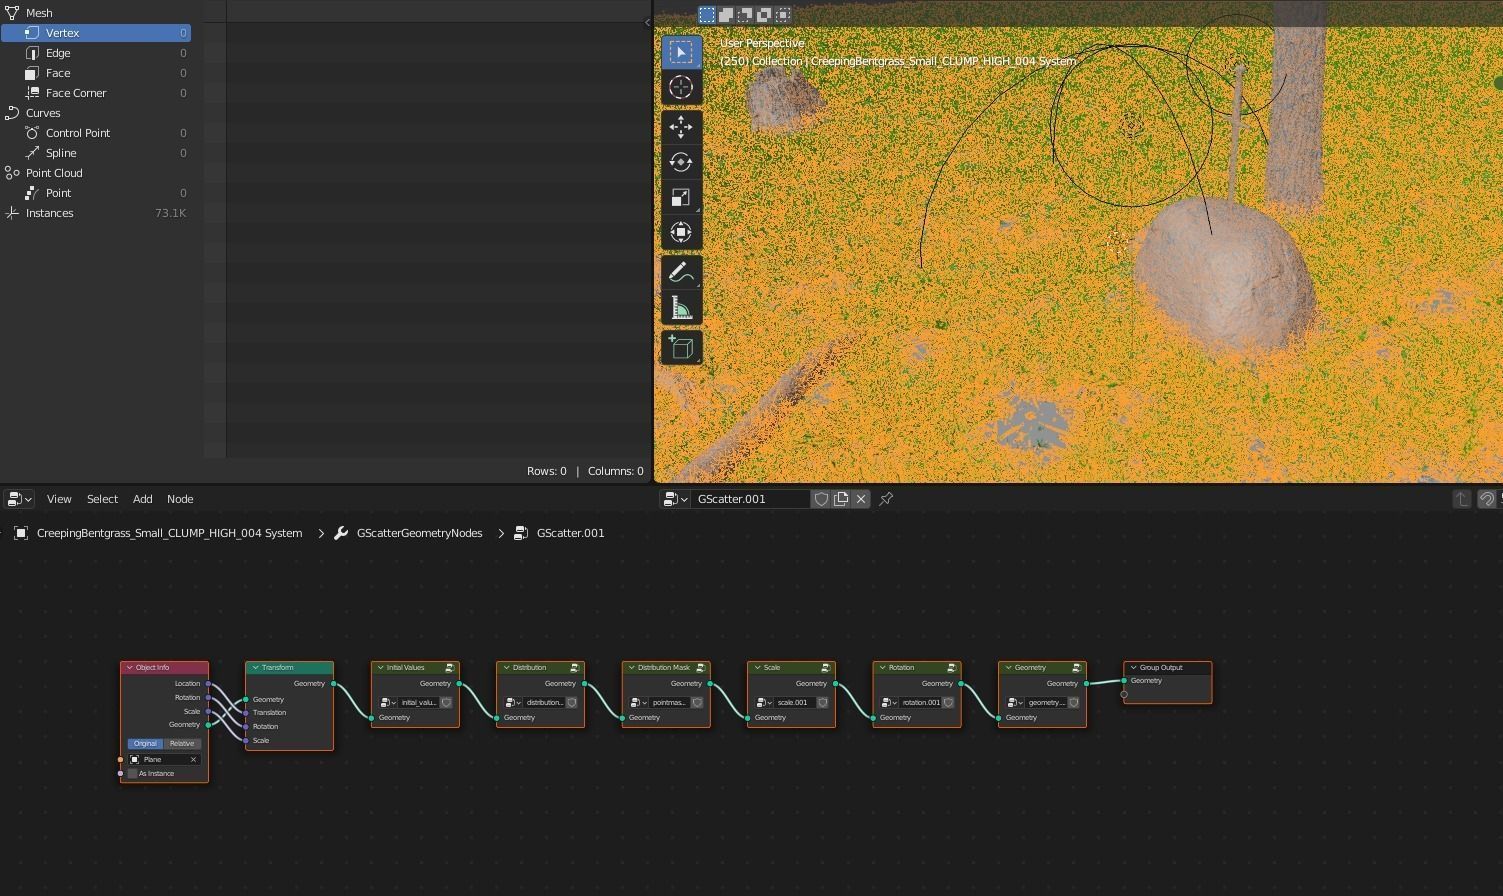Collapse the Distribution node
This screenshot has width=1503, height=896.
506,667
